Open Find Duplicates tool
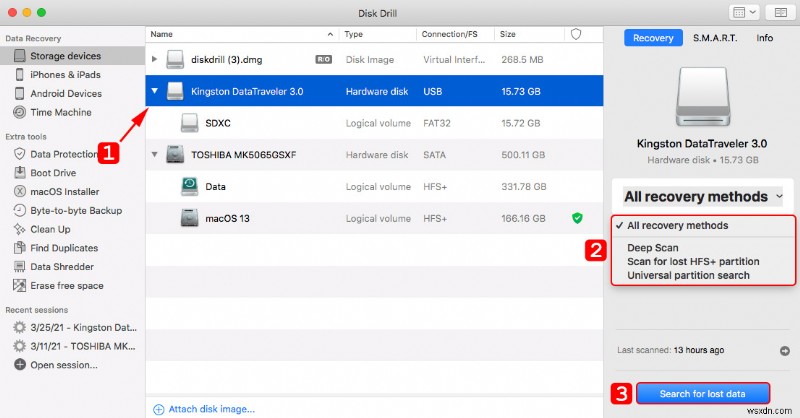 tap(64, 248)
